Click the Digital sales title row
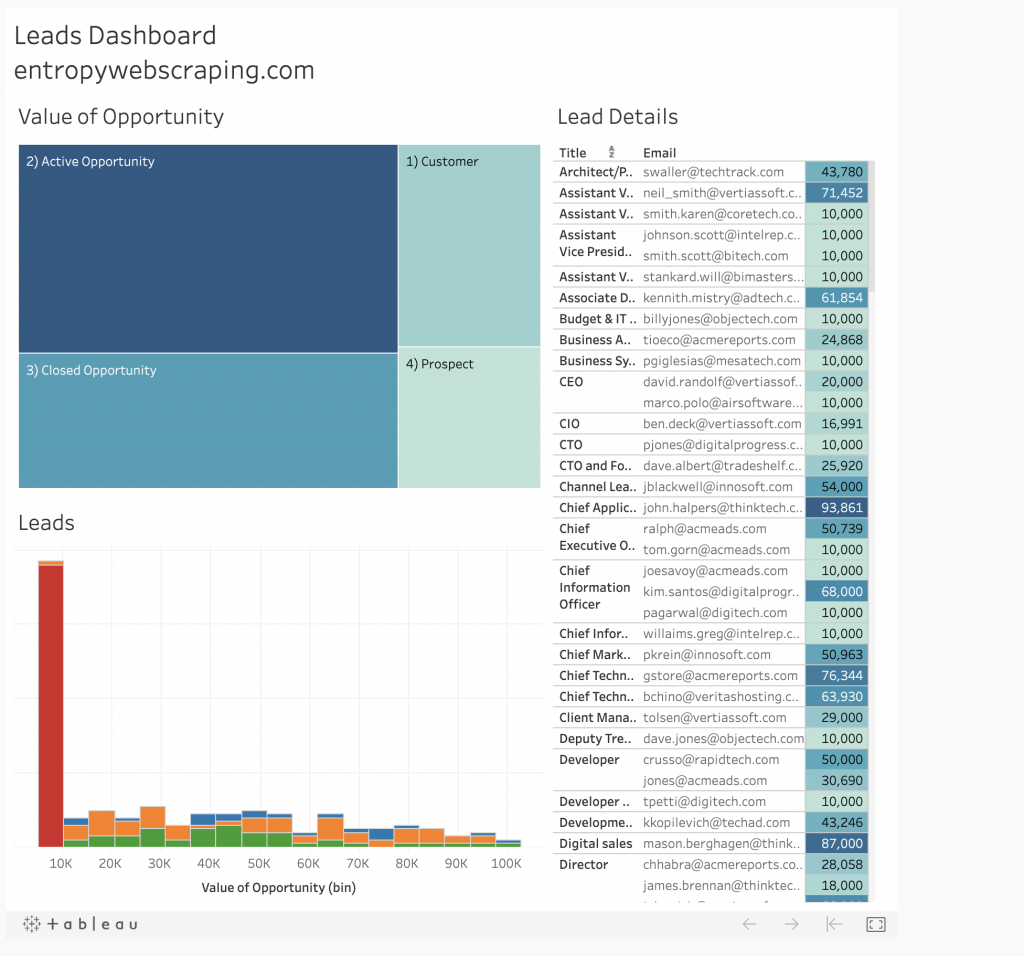Viewport: 1024px width, 956px height. coord(596,844)
